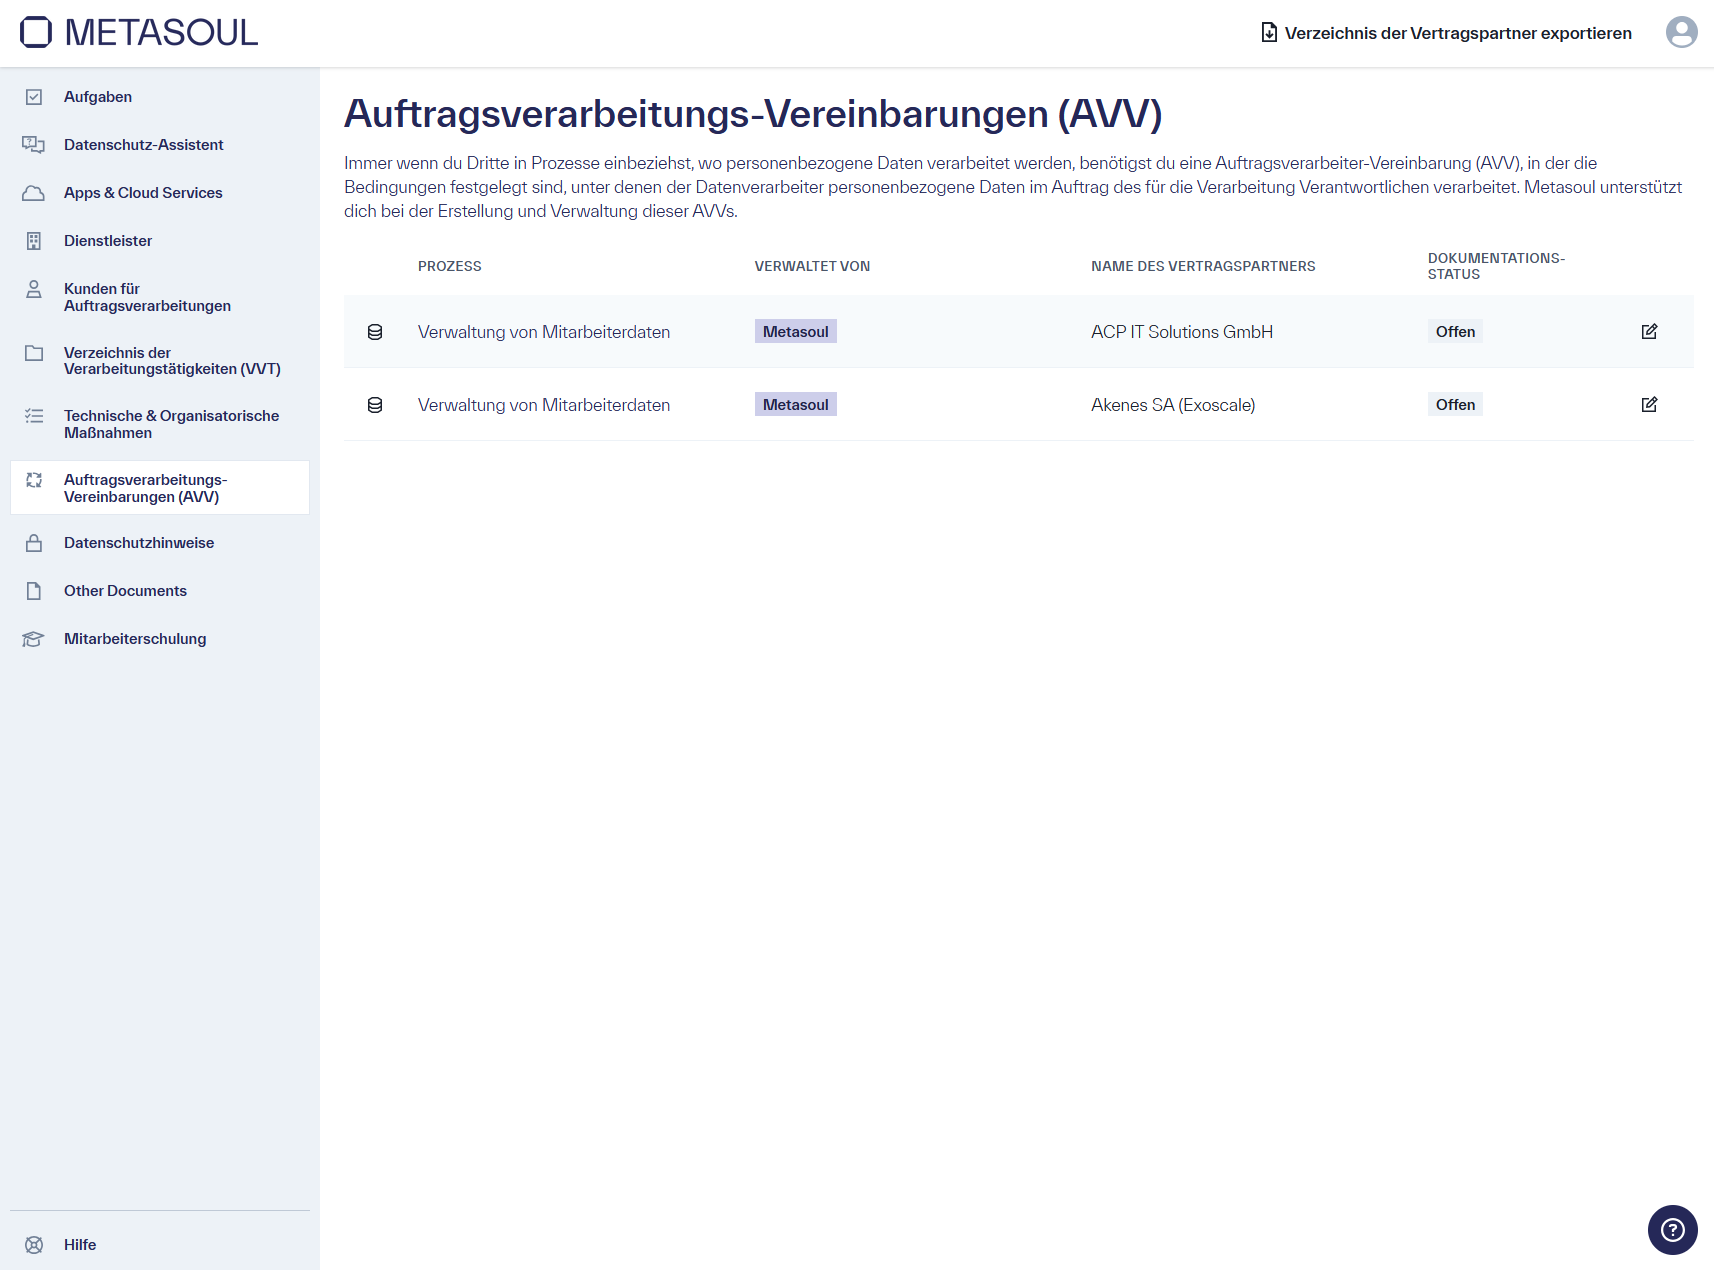Click the Metasoul tag in the first row

coord(796,330)
